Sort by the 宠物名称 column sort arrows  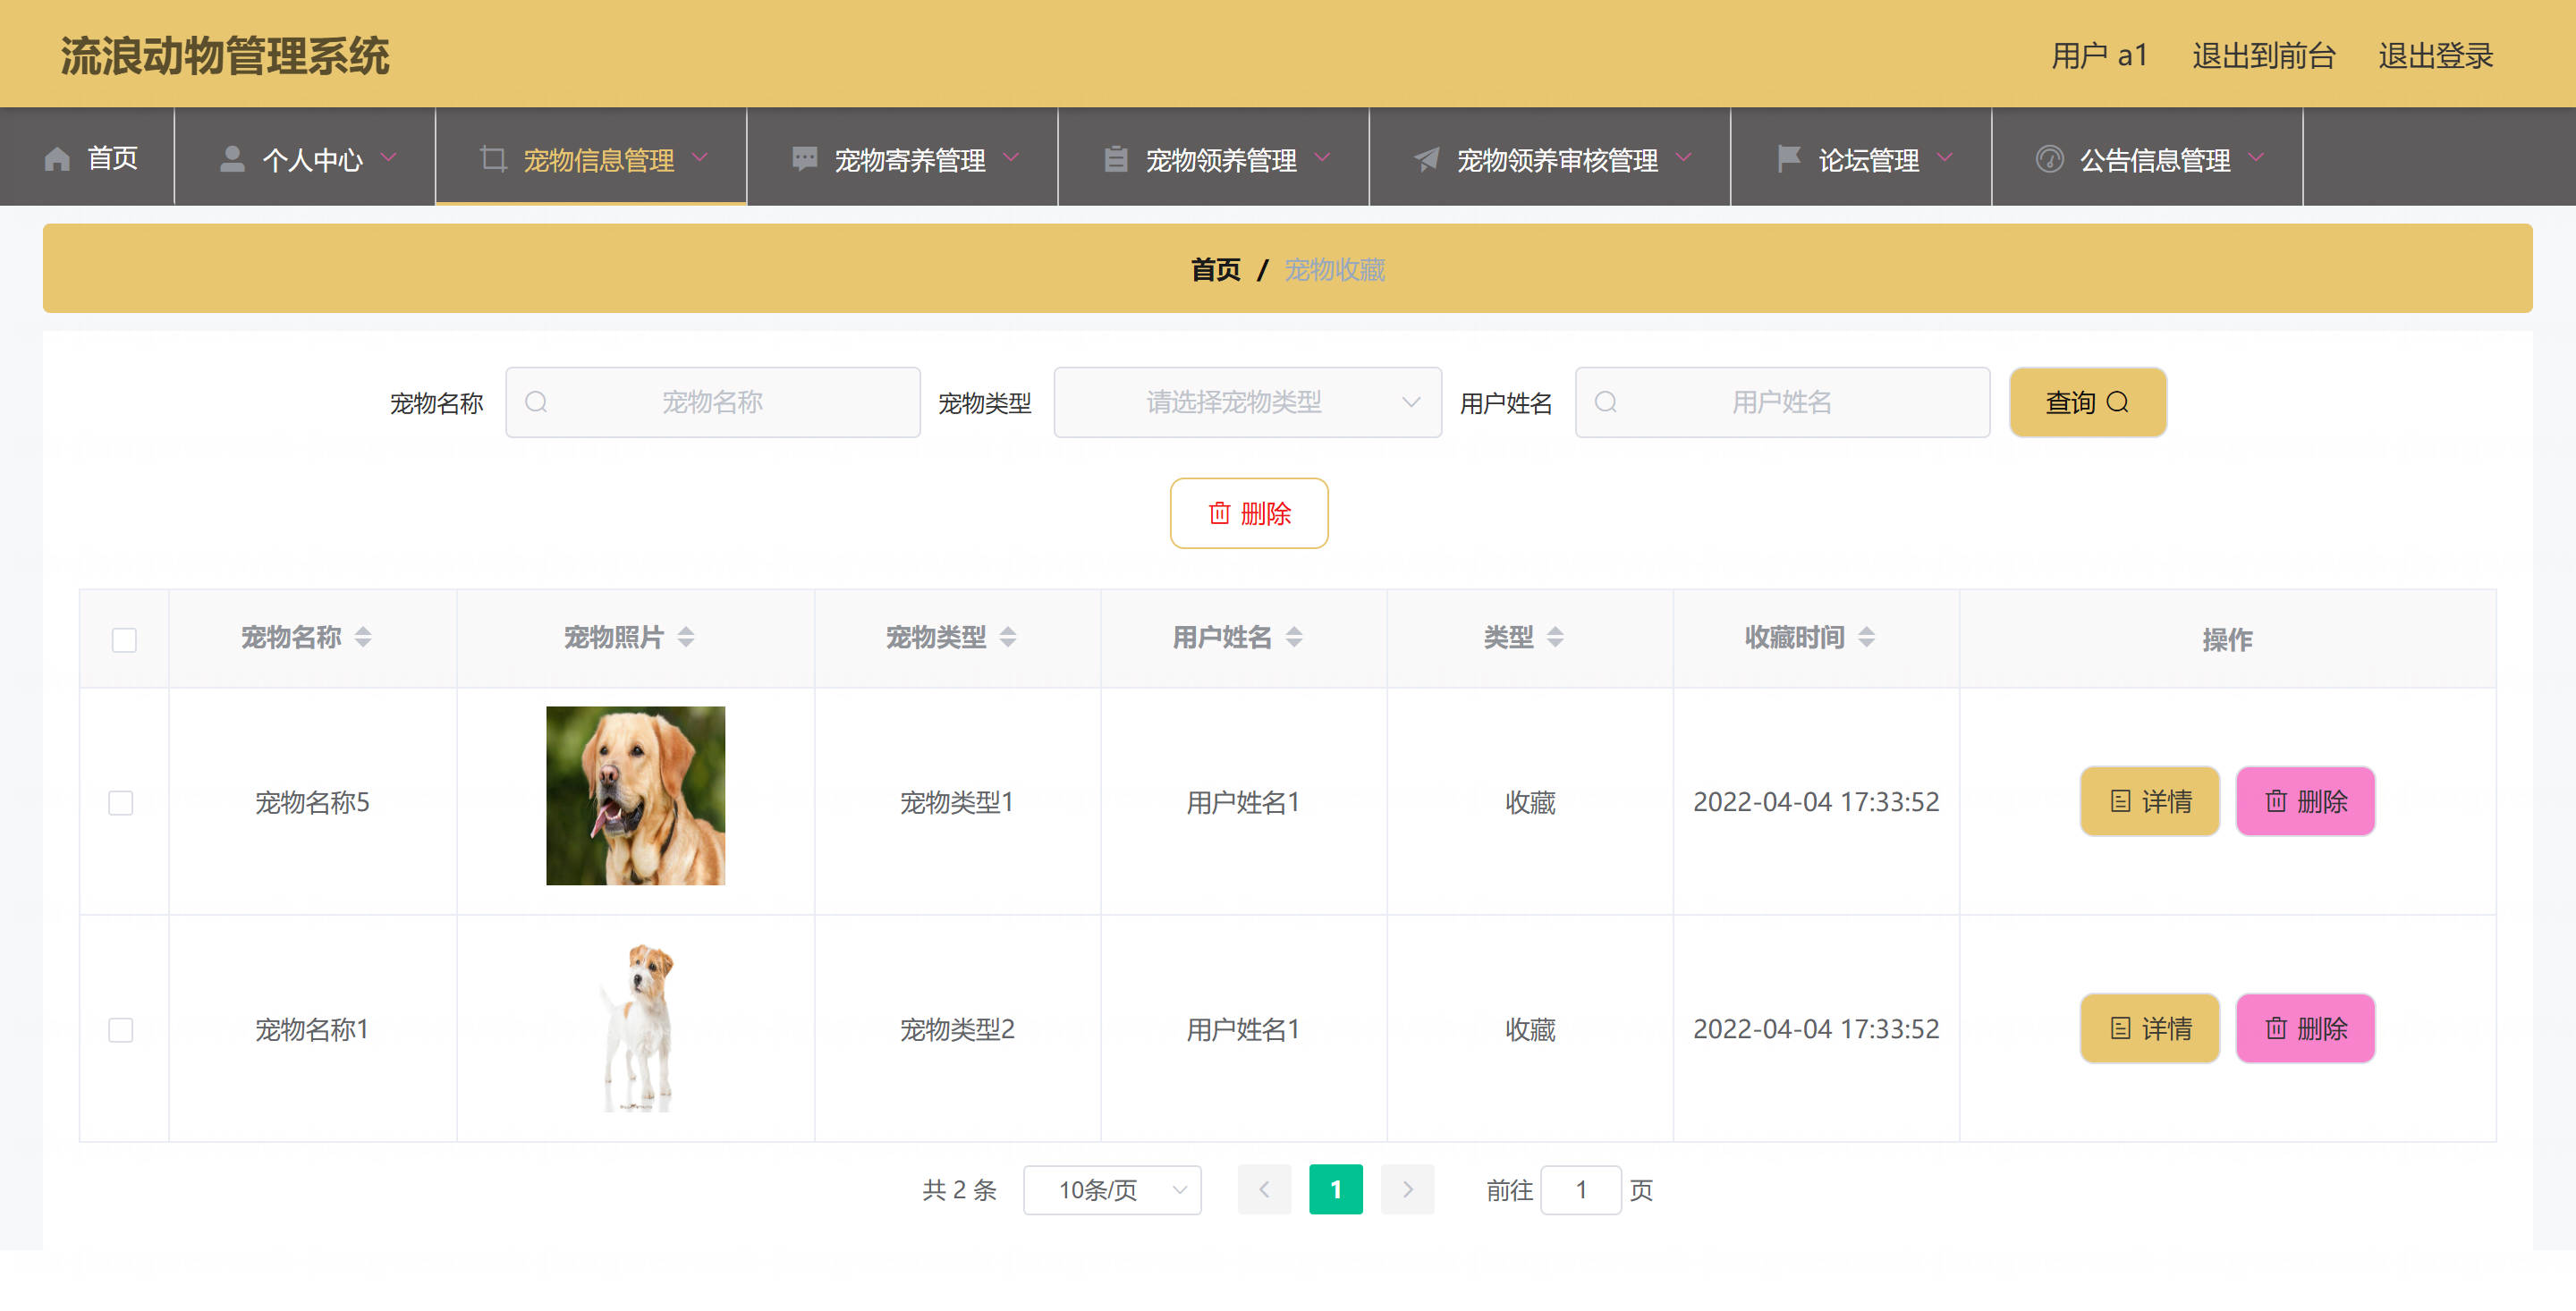point(363,637)
